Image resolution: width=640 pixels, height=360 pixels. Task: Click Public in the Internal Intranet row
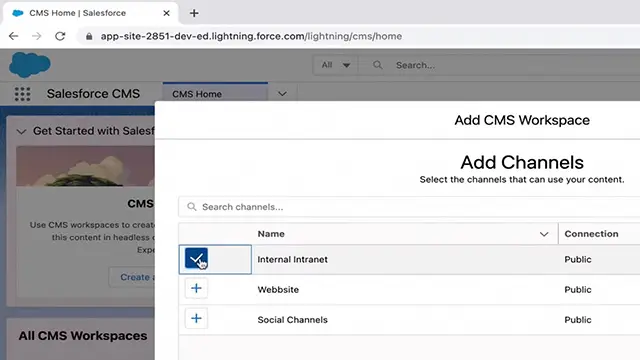click(578, 260)
